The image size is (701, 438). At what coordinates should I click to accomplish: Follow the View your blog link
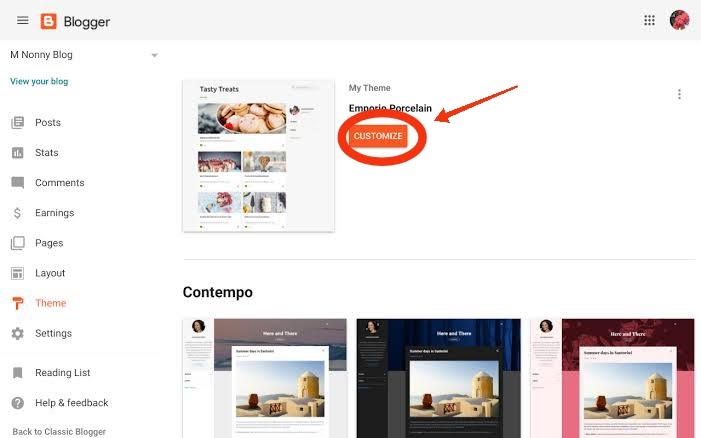click(39, 81)
